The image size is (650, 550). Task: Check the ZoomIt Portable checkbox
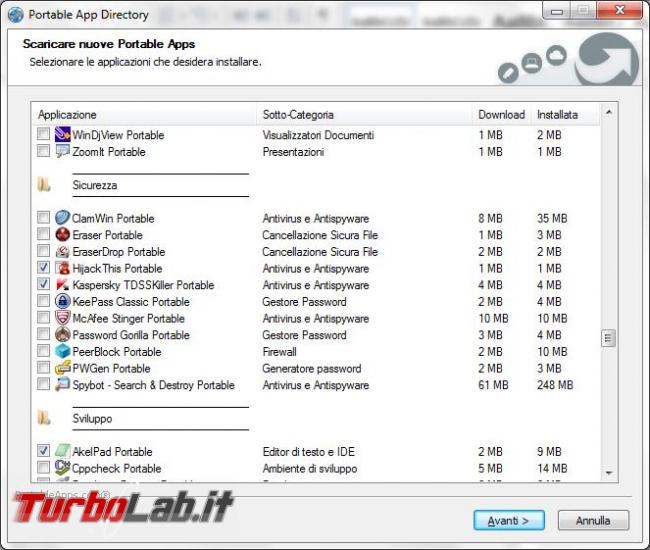[x=43, y=150]
